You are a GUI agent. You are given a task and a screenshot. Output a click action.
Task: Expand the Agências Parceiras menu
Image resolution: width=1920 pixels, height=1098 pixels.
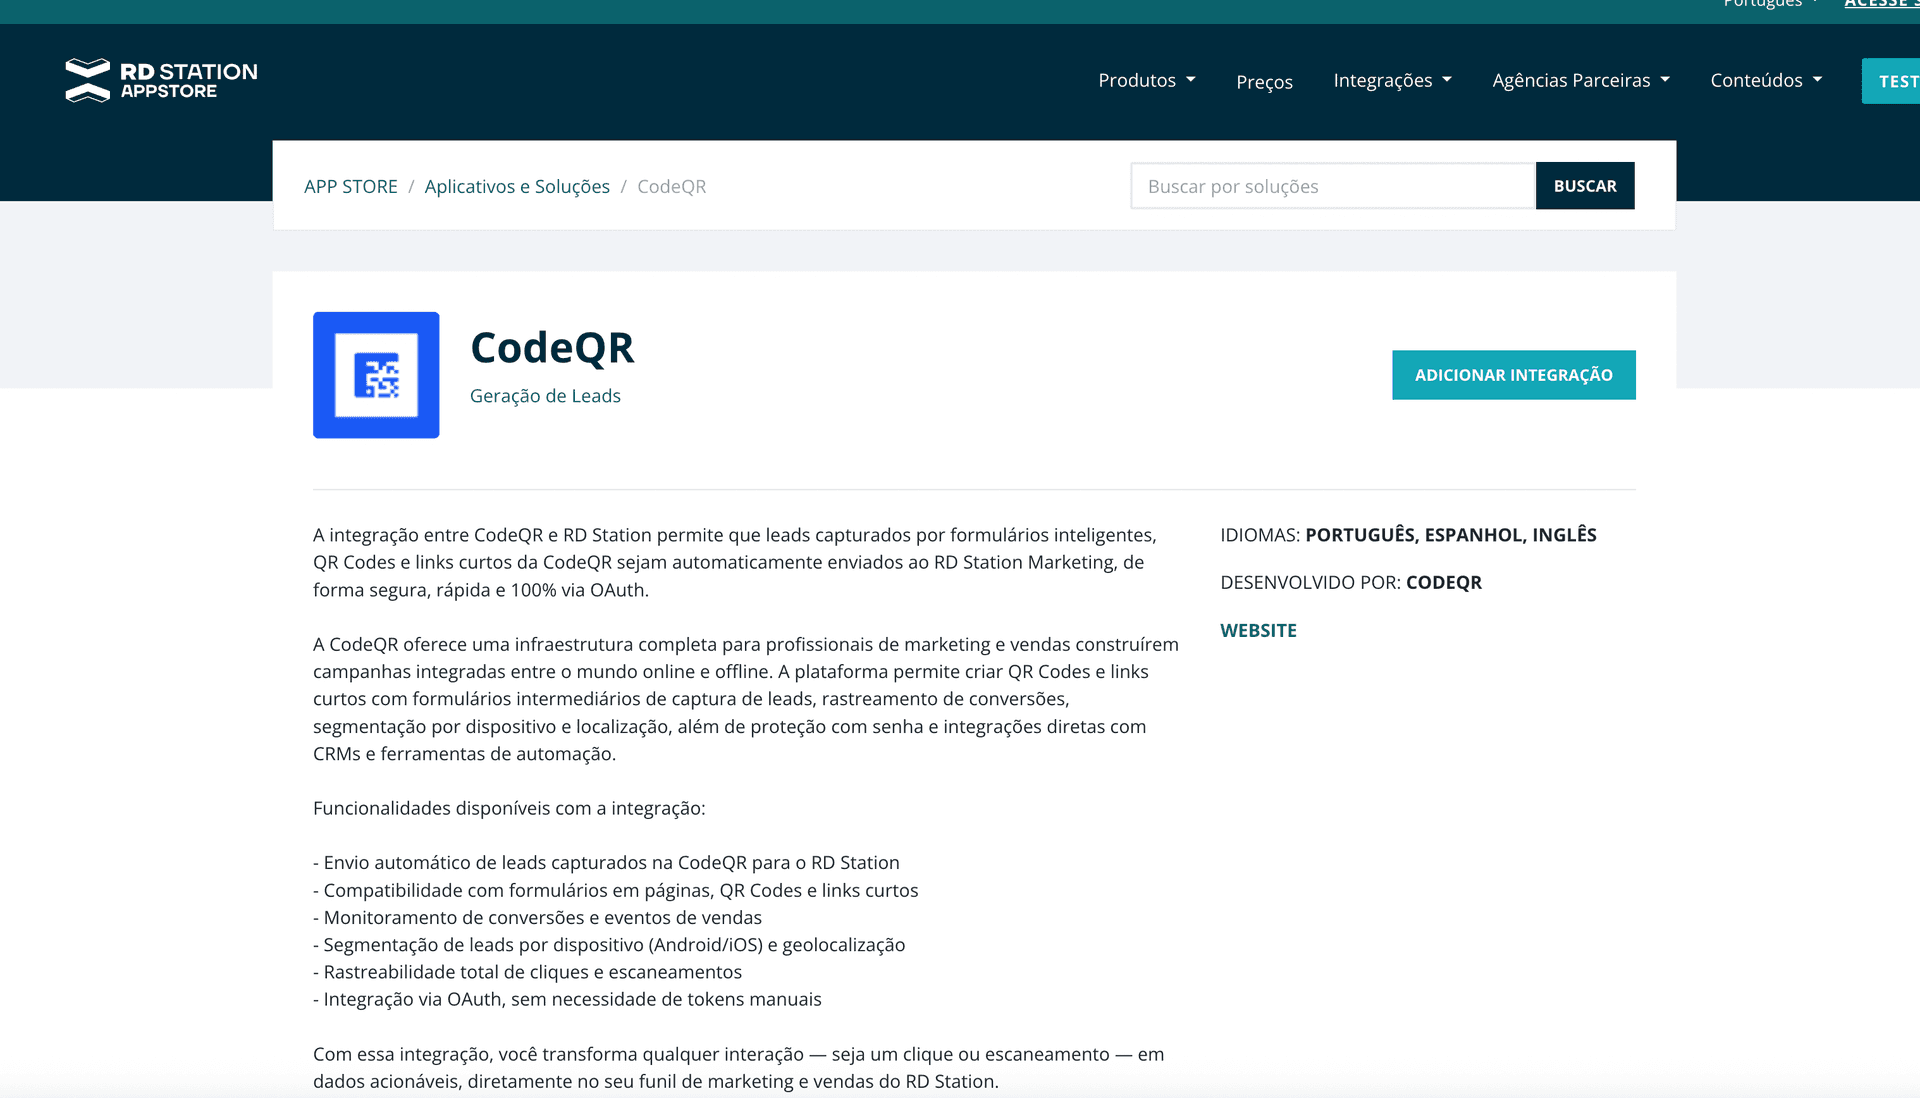coord(1571,80)
